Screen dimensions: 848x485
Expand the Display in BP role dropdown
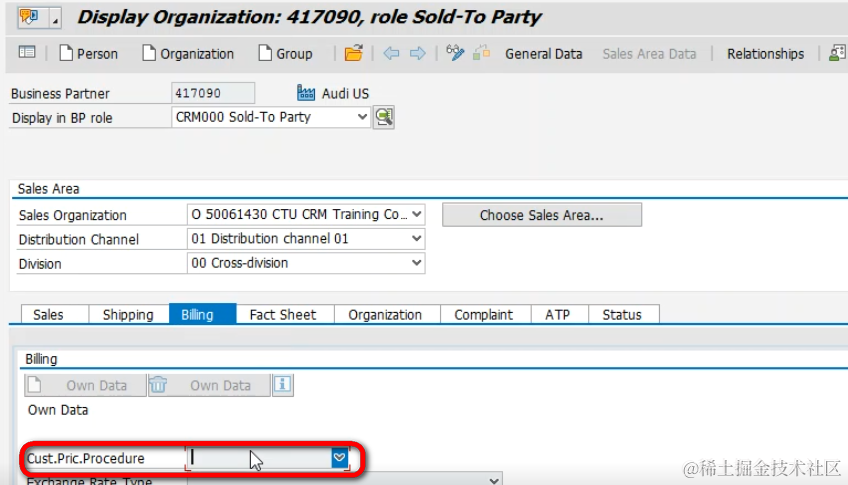362,117
